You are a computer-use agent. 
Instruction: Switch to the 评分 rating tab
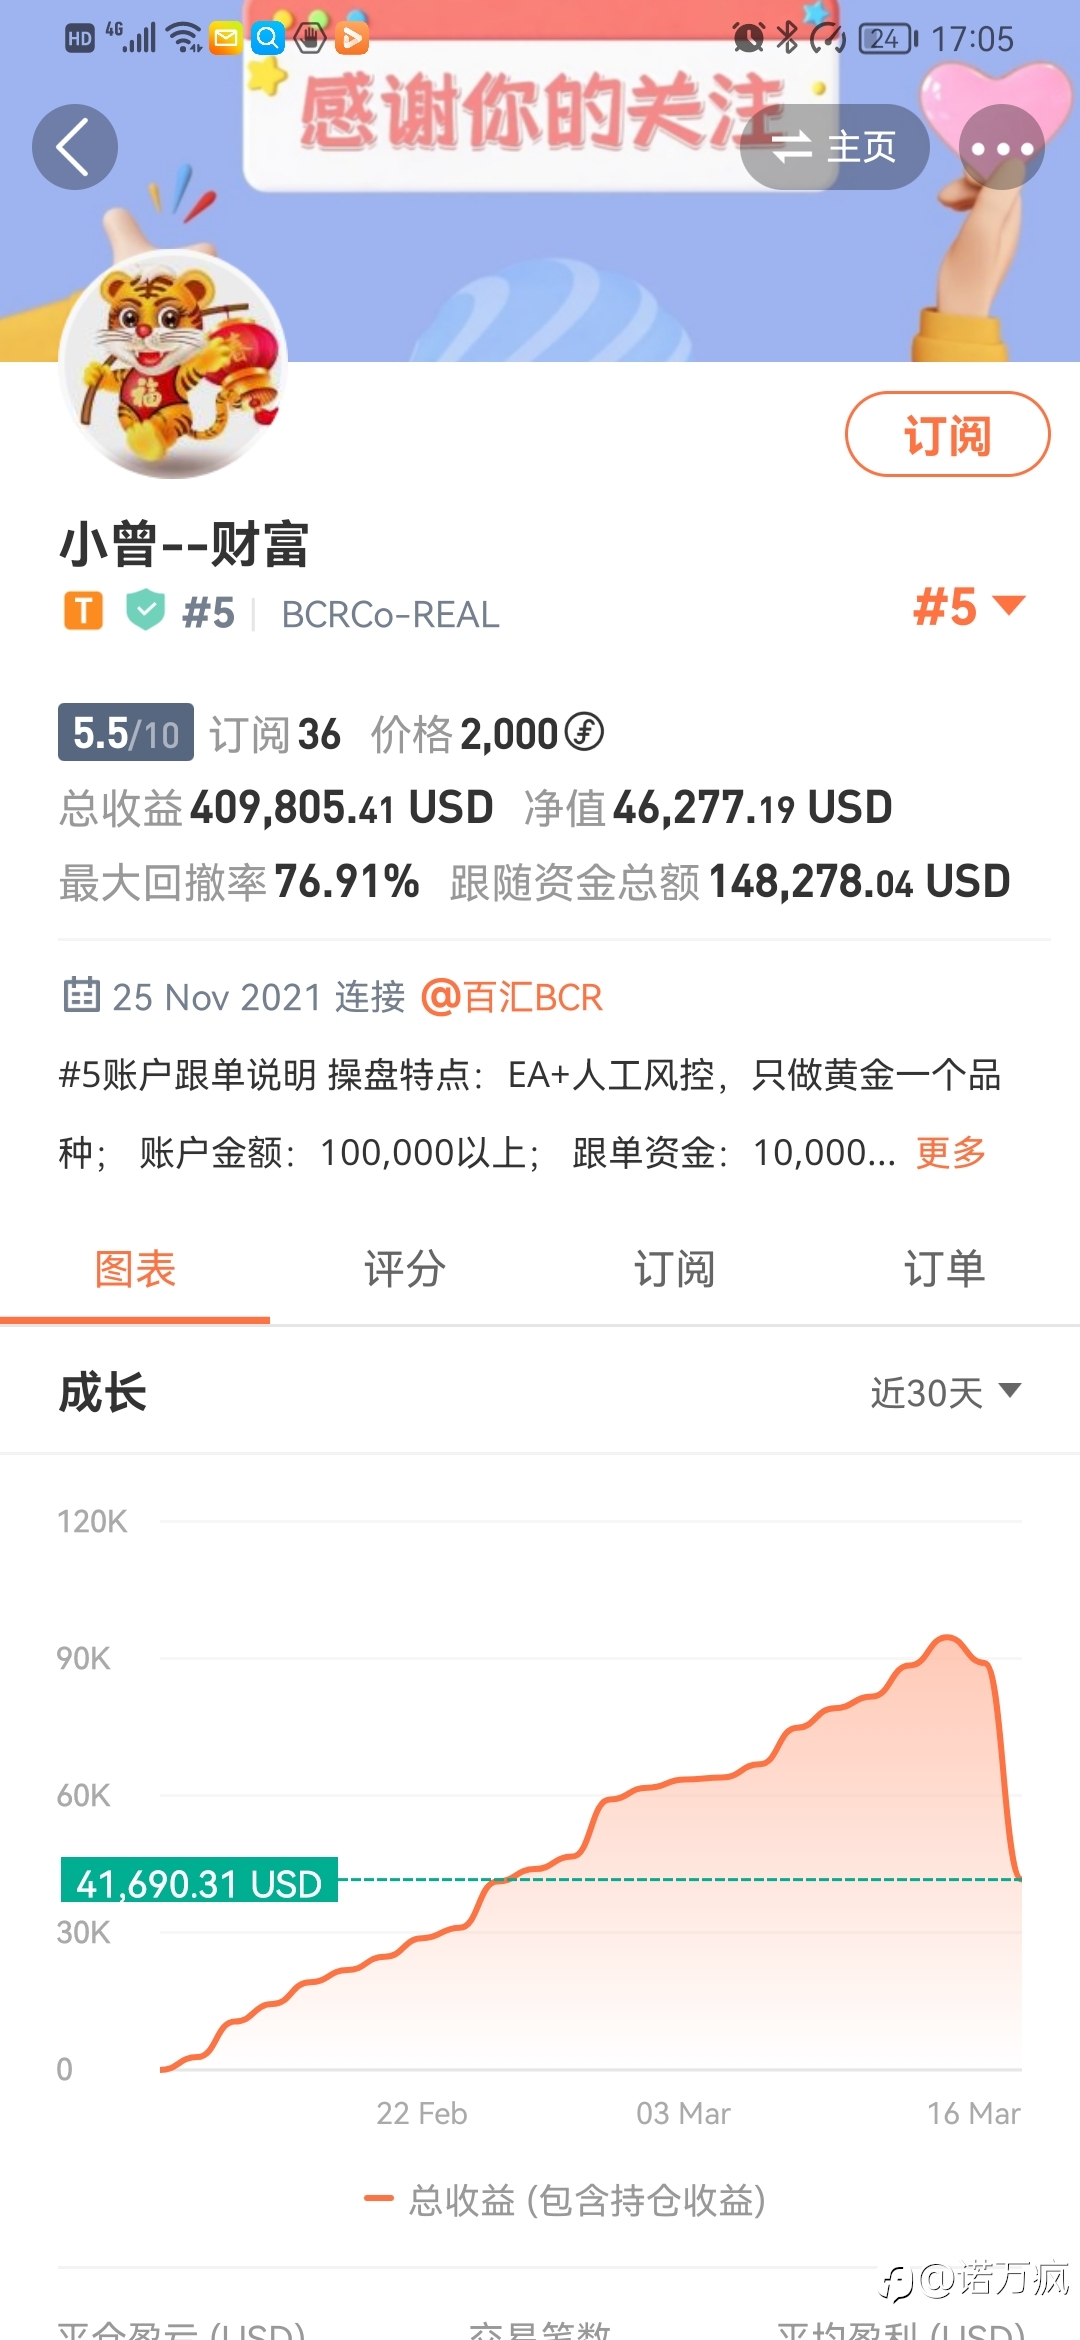point(405,1270)
